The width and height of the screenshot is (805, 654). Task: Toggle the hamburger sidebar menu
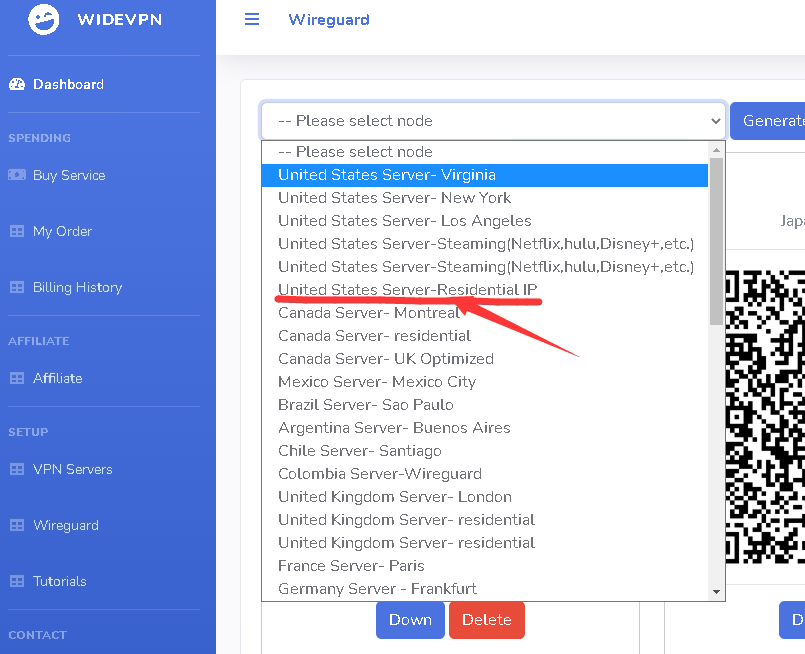click(x=252, y=20)
